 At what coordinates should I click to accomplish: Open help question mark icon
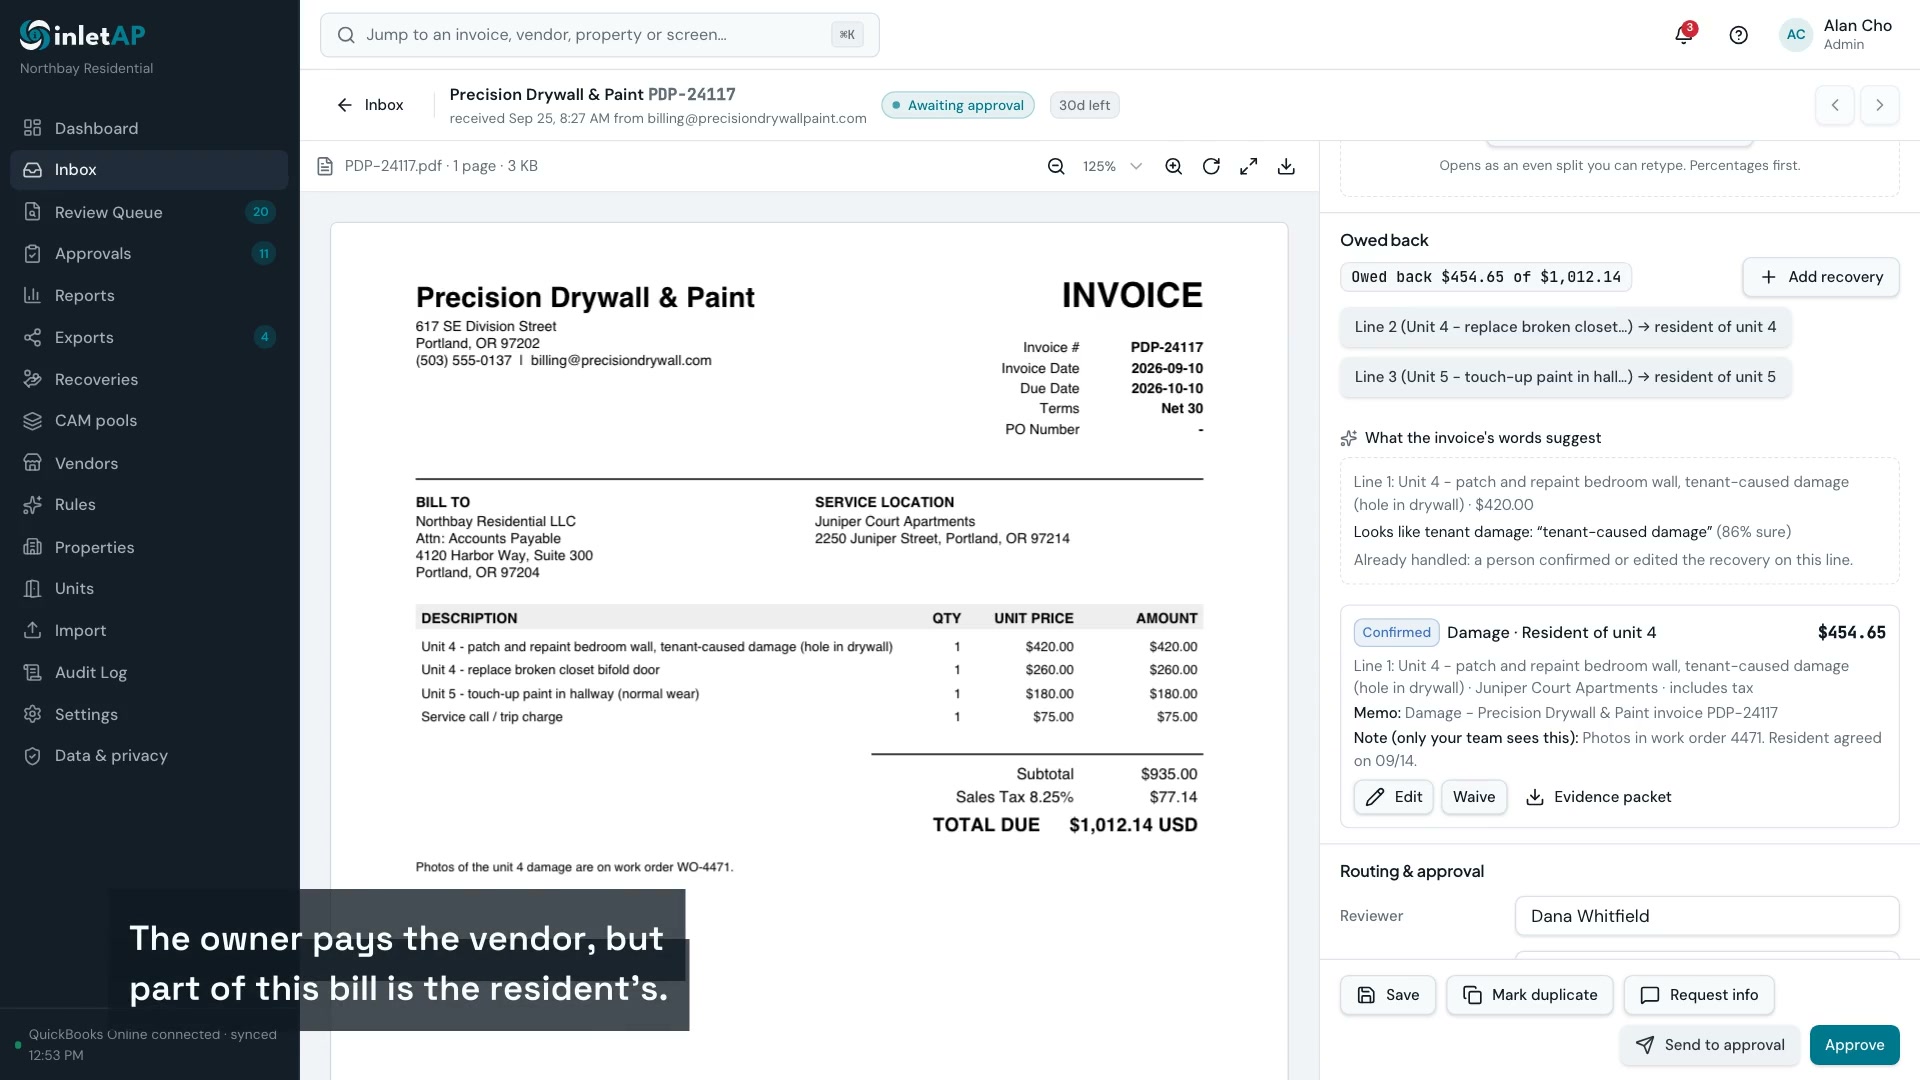click(1739, 35)
